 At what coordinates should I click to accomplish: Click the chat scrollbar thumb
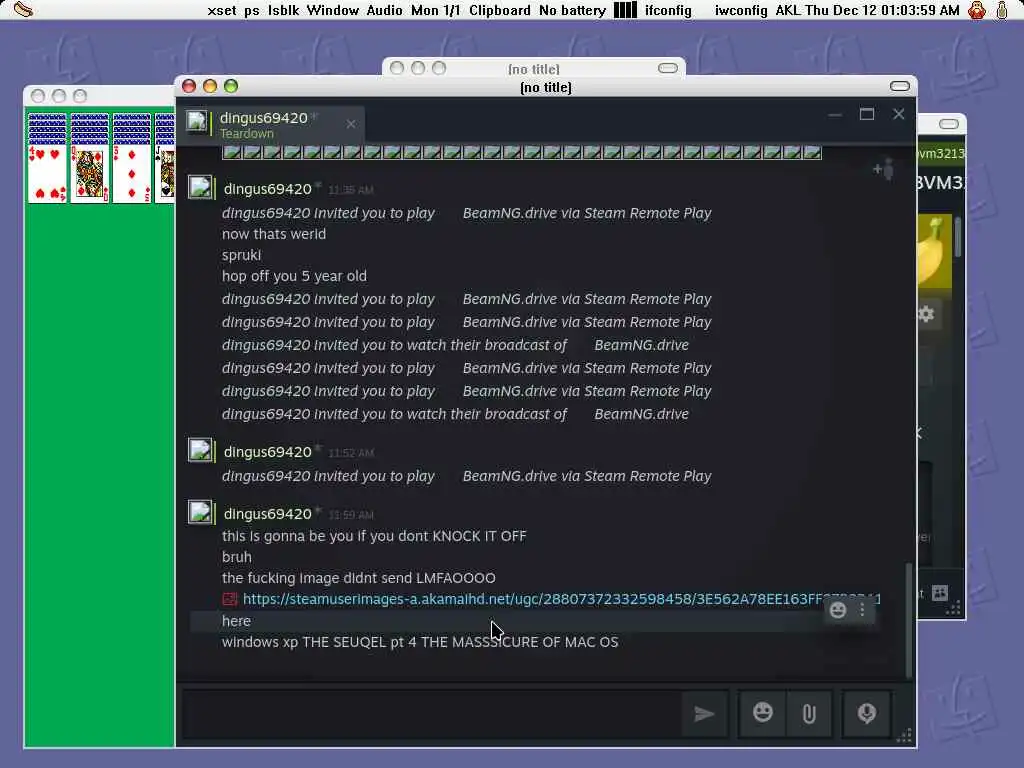pos(908,620)
